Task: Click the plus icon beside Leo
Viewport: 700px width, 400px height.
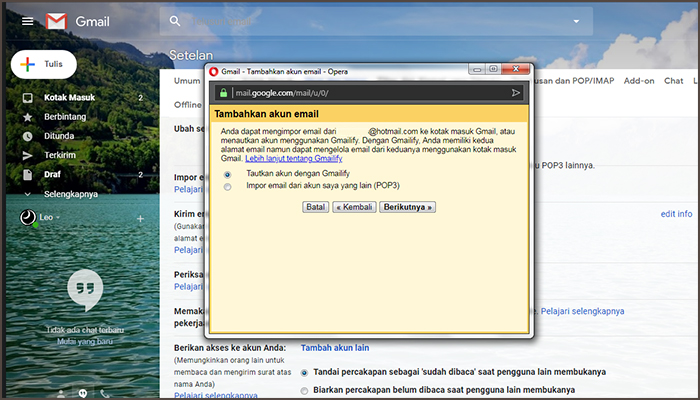Action: click(x=140, y=218)
